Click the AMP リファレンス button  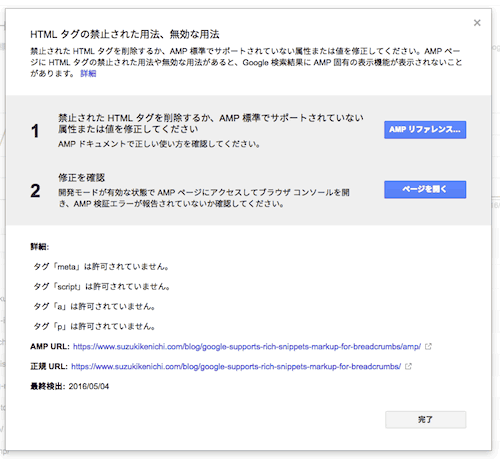click(x=425, y=130)
